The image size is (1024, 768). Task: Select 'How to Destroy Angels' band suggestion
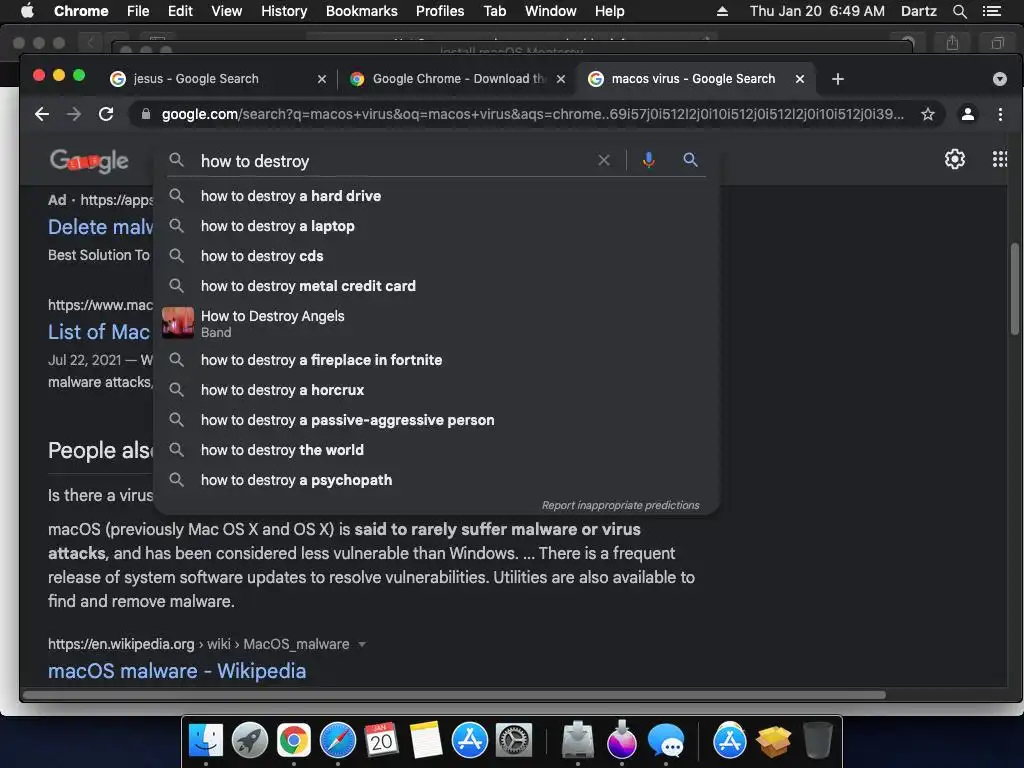(x=436, y=323)
